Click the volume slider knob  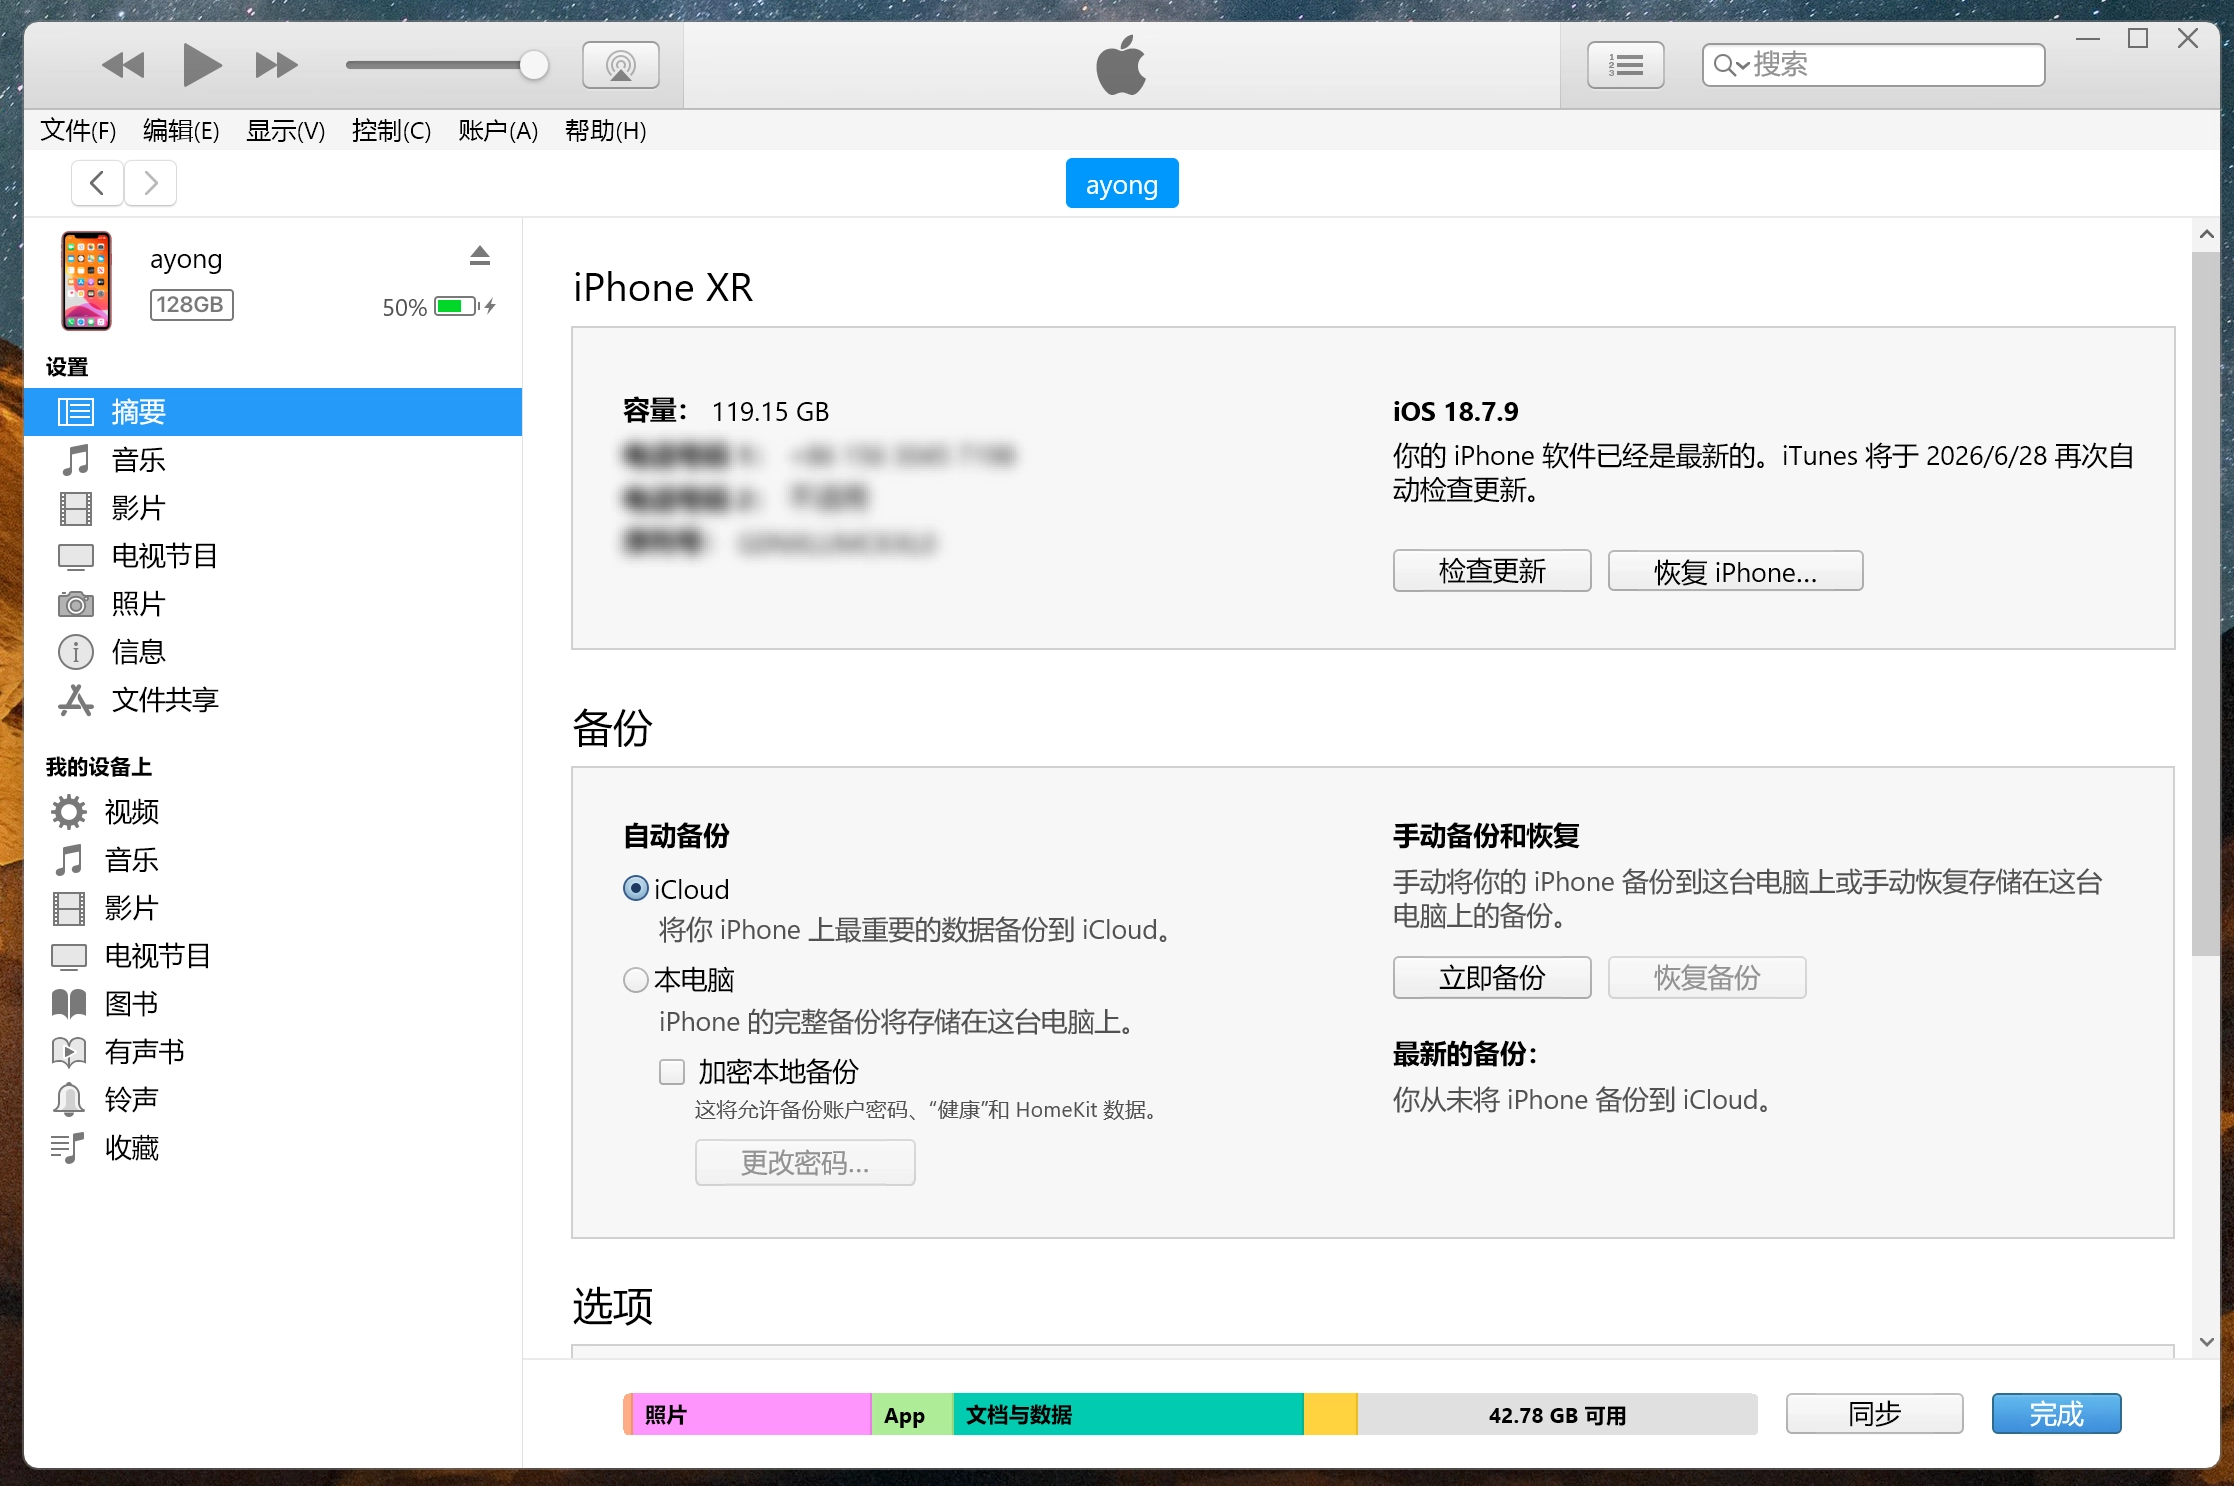[x=534, y=66]
